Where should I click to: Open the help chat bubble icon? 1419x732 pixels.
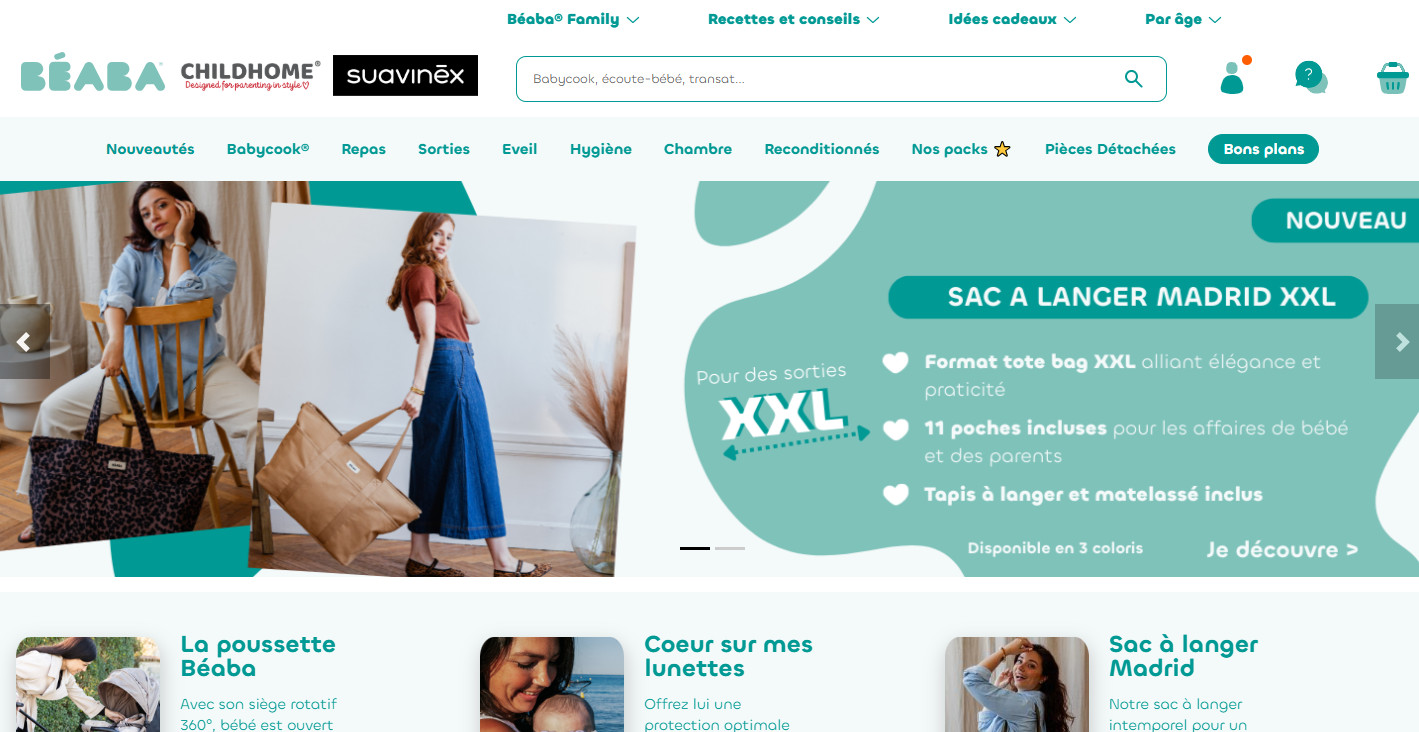click(x=1311, y=77)
